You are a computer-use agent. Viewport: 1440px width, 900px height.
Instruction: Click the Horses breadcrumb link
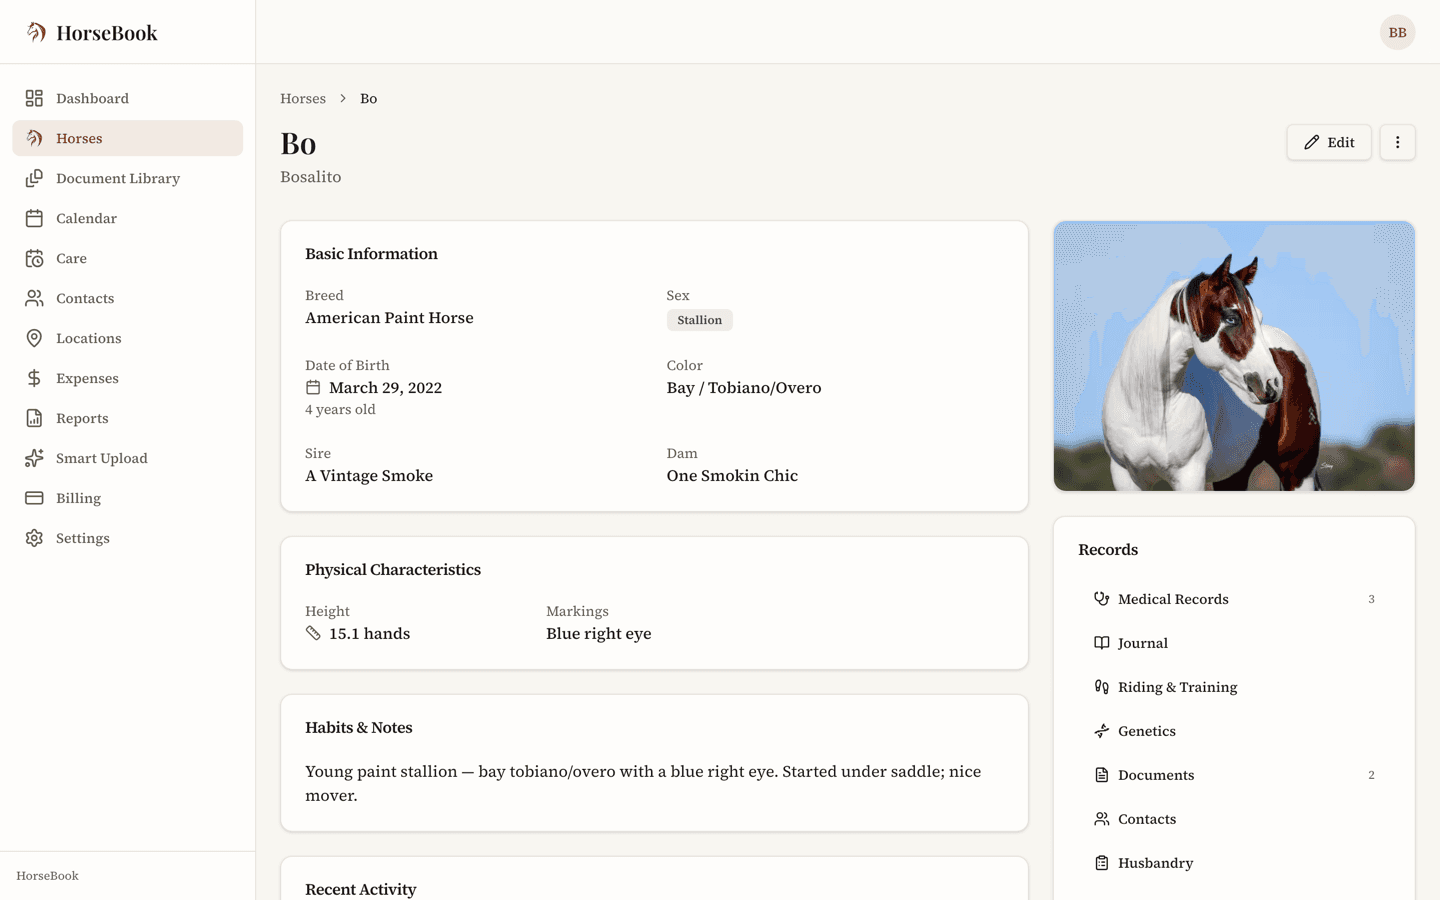(303, 98)
